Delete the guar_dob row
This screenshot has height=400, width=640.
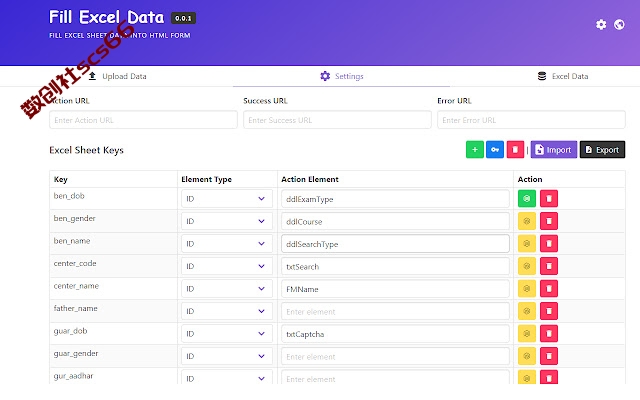[549, 333]
